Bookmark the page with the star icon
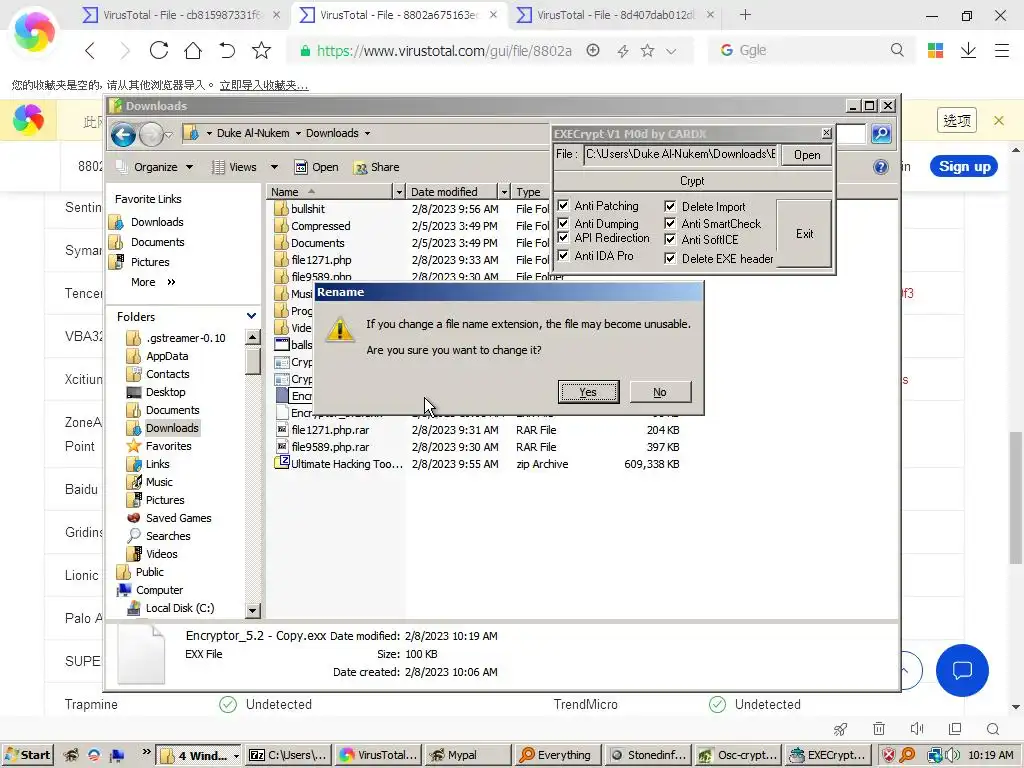This screenshot has width=1024, height=768. click(x=261, y=50)
